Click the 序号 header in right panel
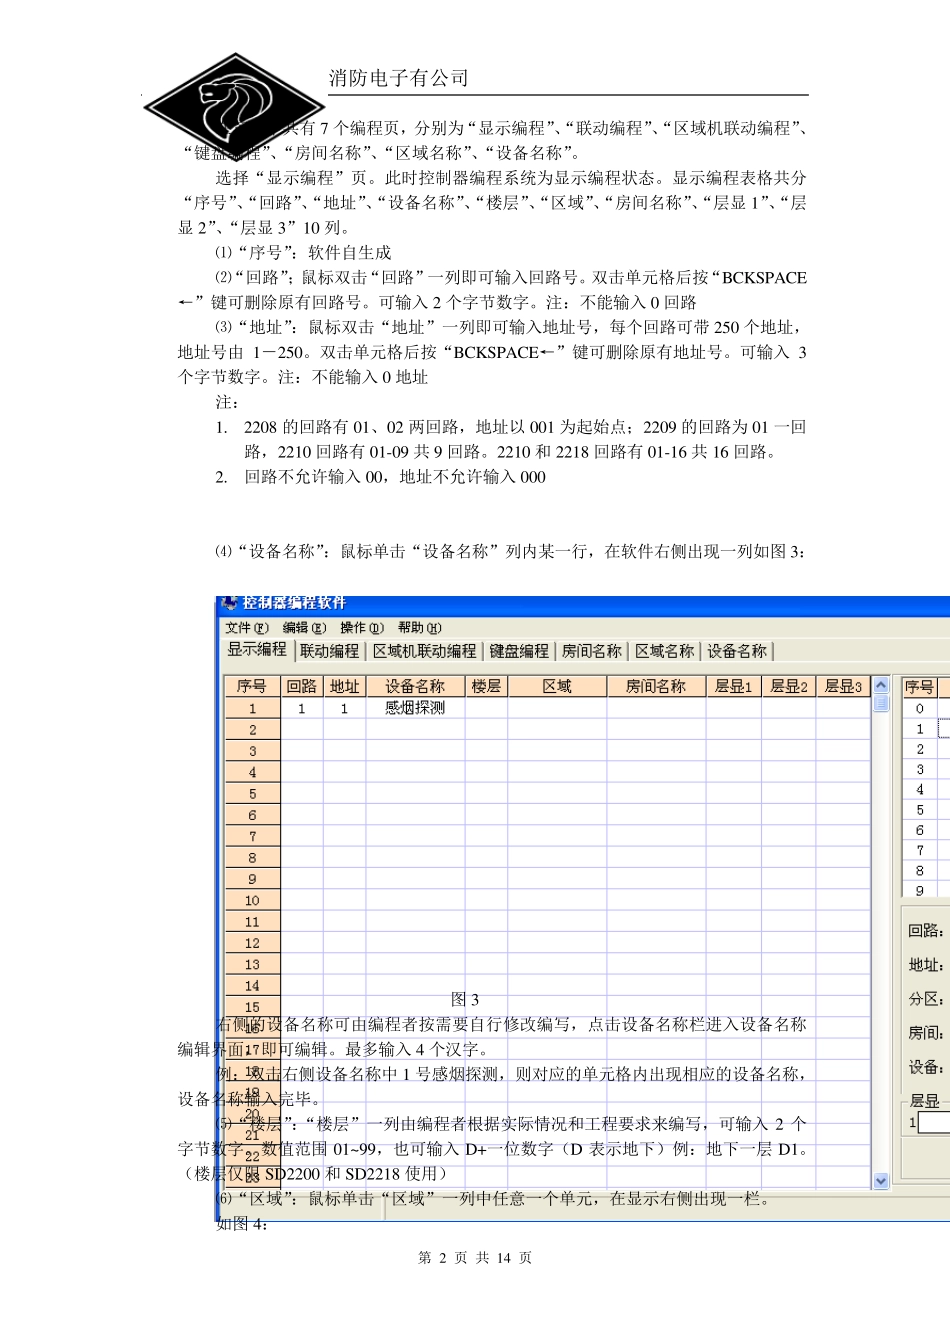950x1344 pixels. click(920, 686)
